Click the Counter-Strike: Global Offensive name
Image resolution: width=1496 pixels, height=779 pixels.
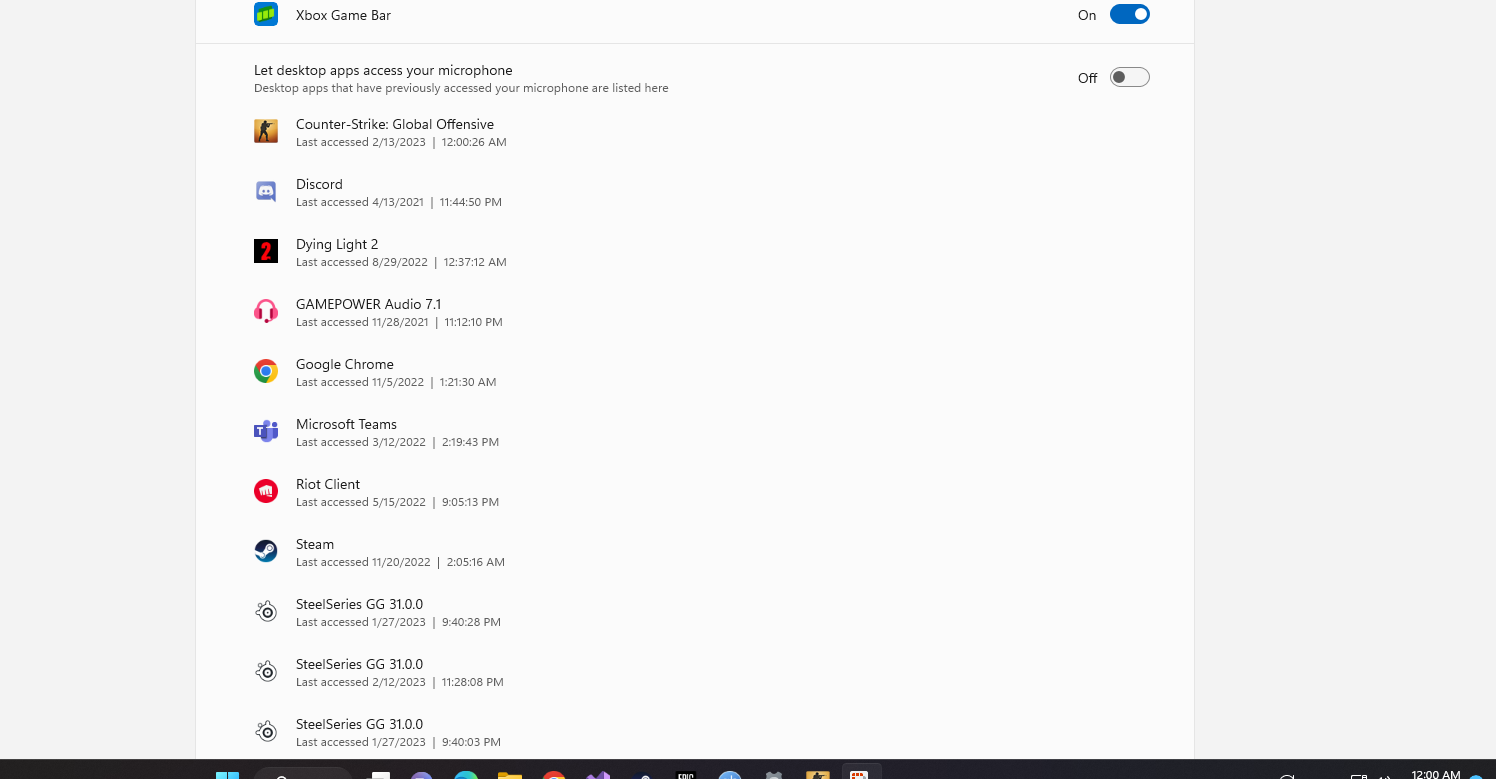395,124
